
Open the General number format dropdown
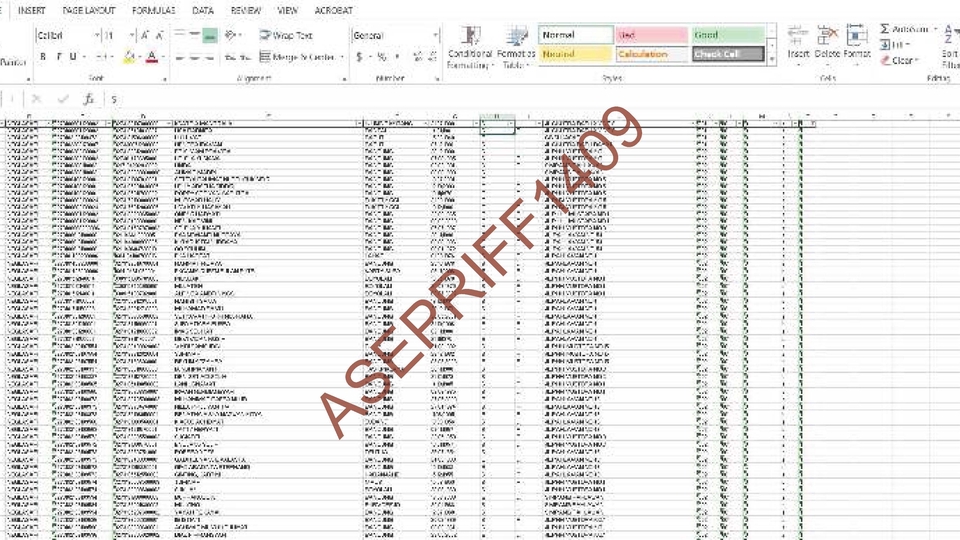point(435,35)
